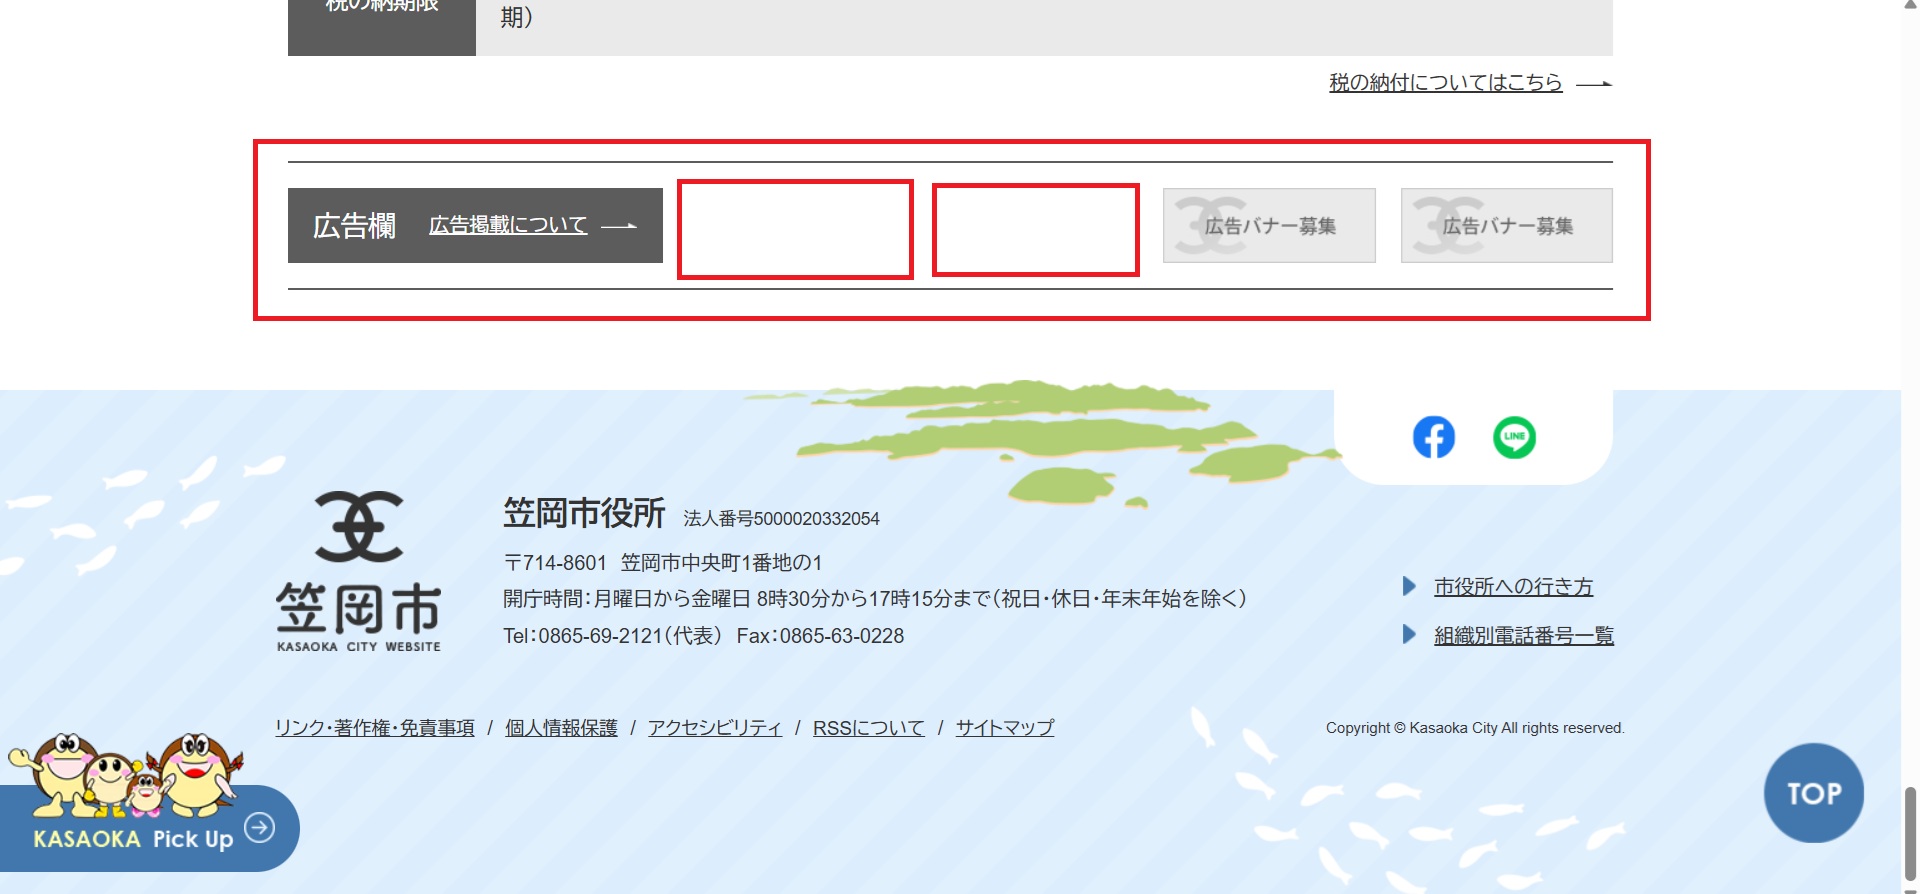This screenshot has width=1920, height=894.
Task: Click the 開庁時間 opening hours line
Action: (875, 599)
